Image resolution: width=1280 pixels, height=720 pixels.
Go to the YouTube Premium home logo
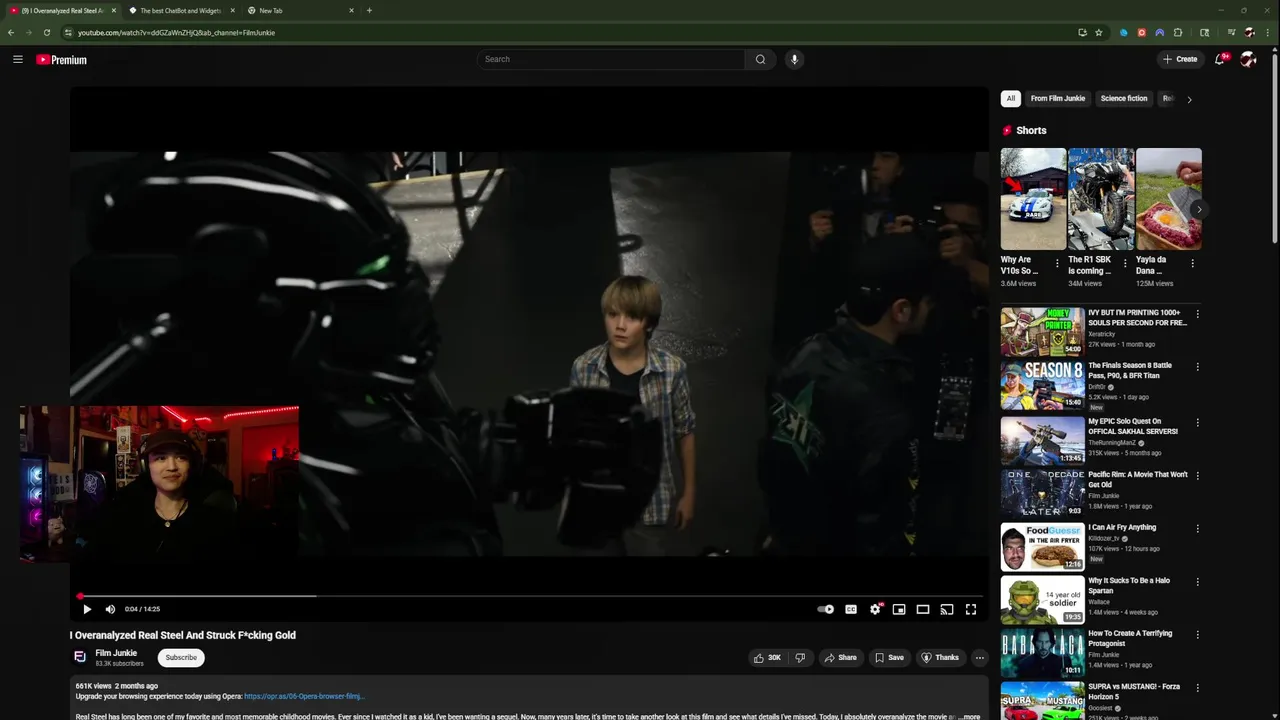click(x=62, y=60)
